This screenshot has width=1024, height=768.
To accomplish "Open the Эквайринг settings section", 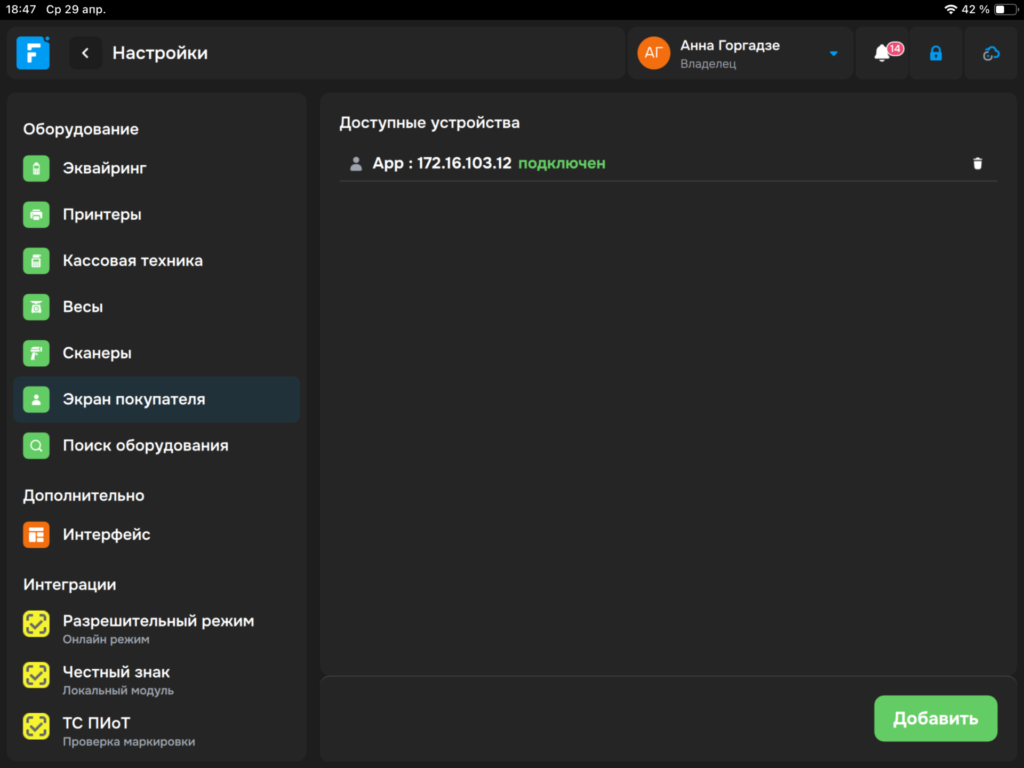I will point(157,168).
